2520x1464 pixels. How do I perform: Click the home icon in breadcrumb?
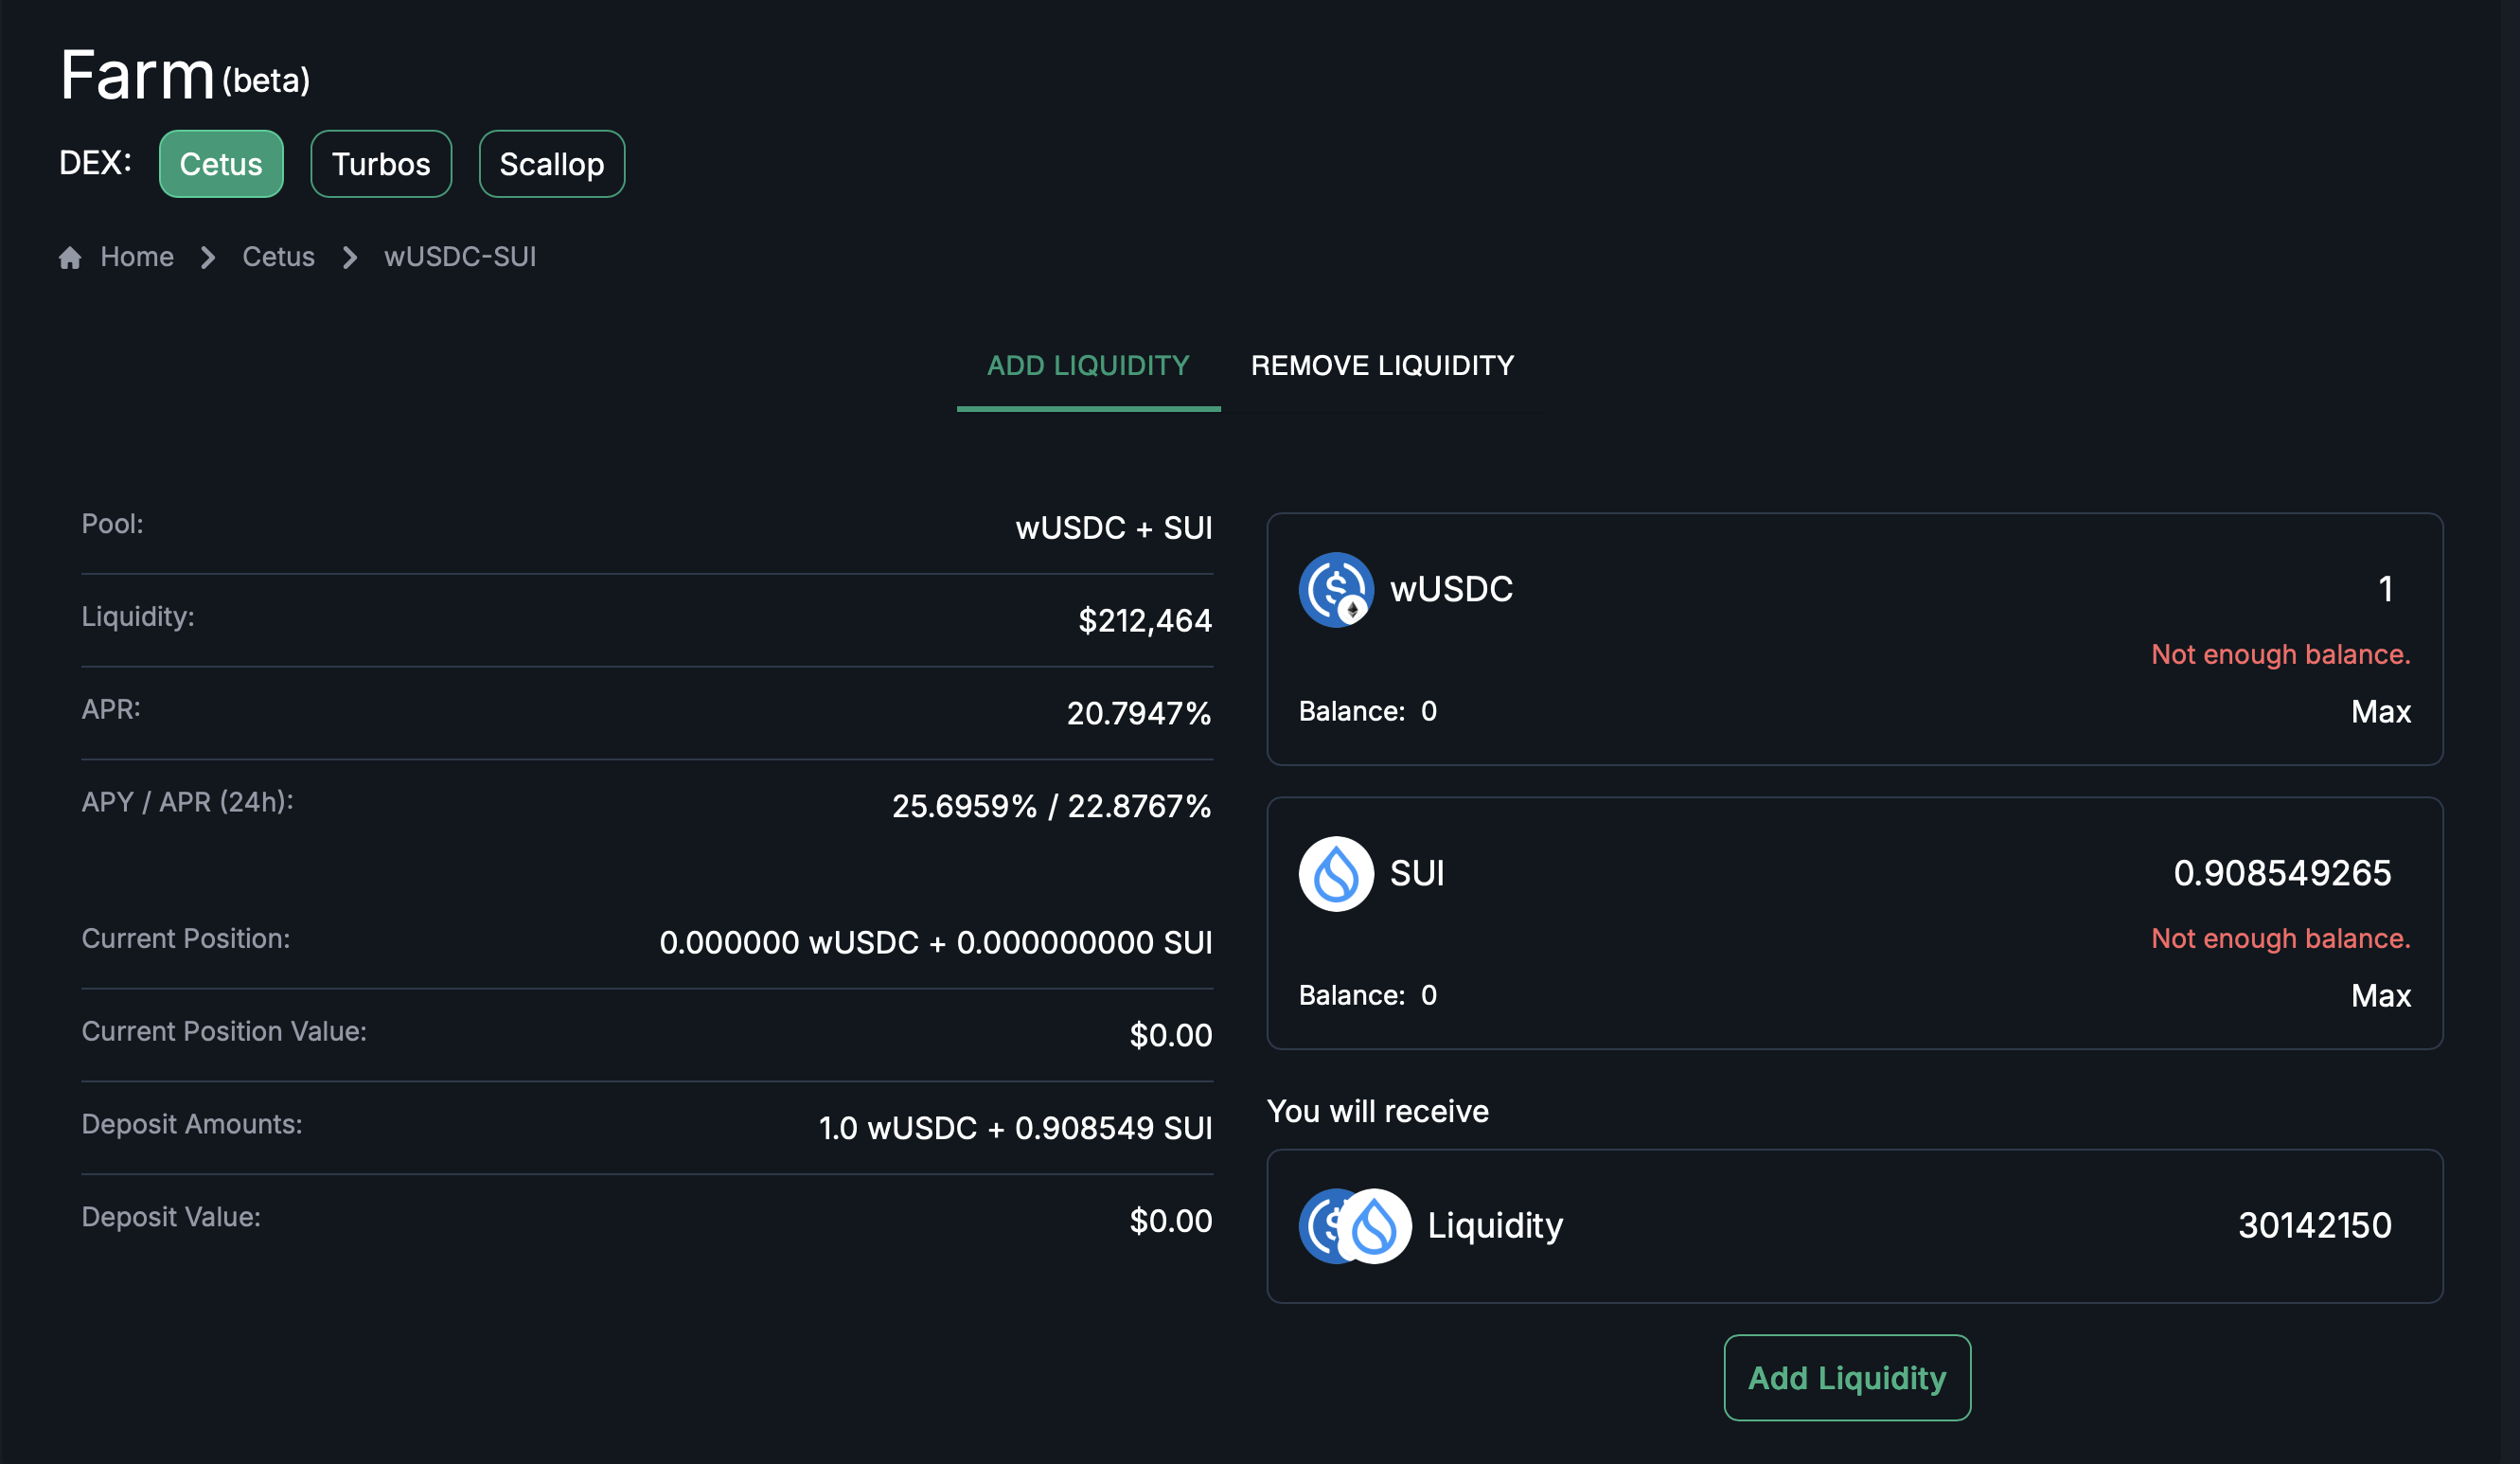click(69, 258)
